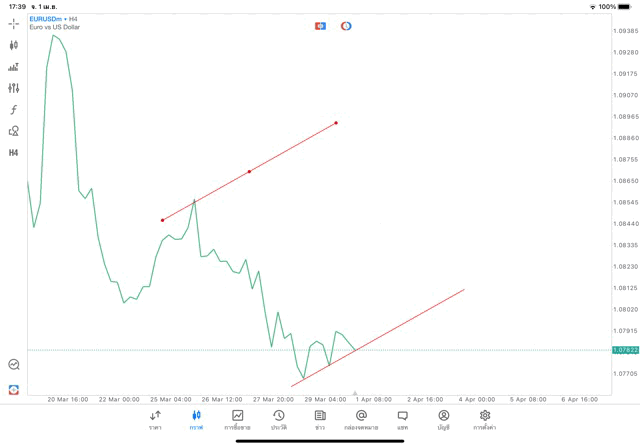Open the indicators function (f) icon
This screenshot has width=640, height=447.
click(x=14, y=110)
